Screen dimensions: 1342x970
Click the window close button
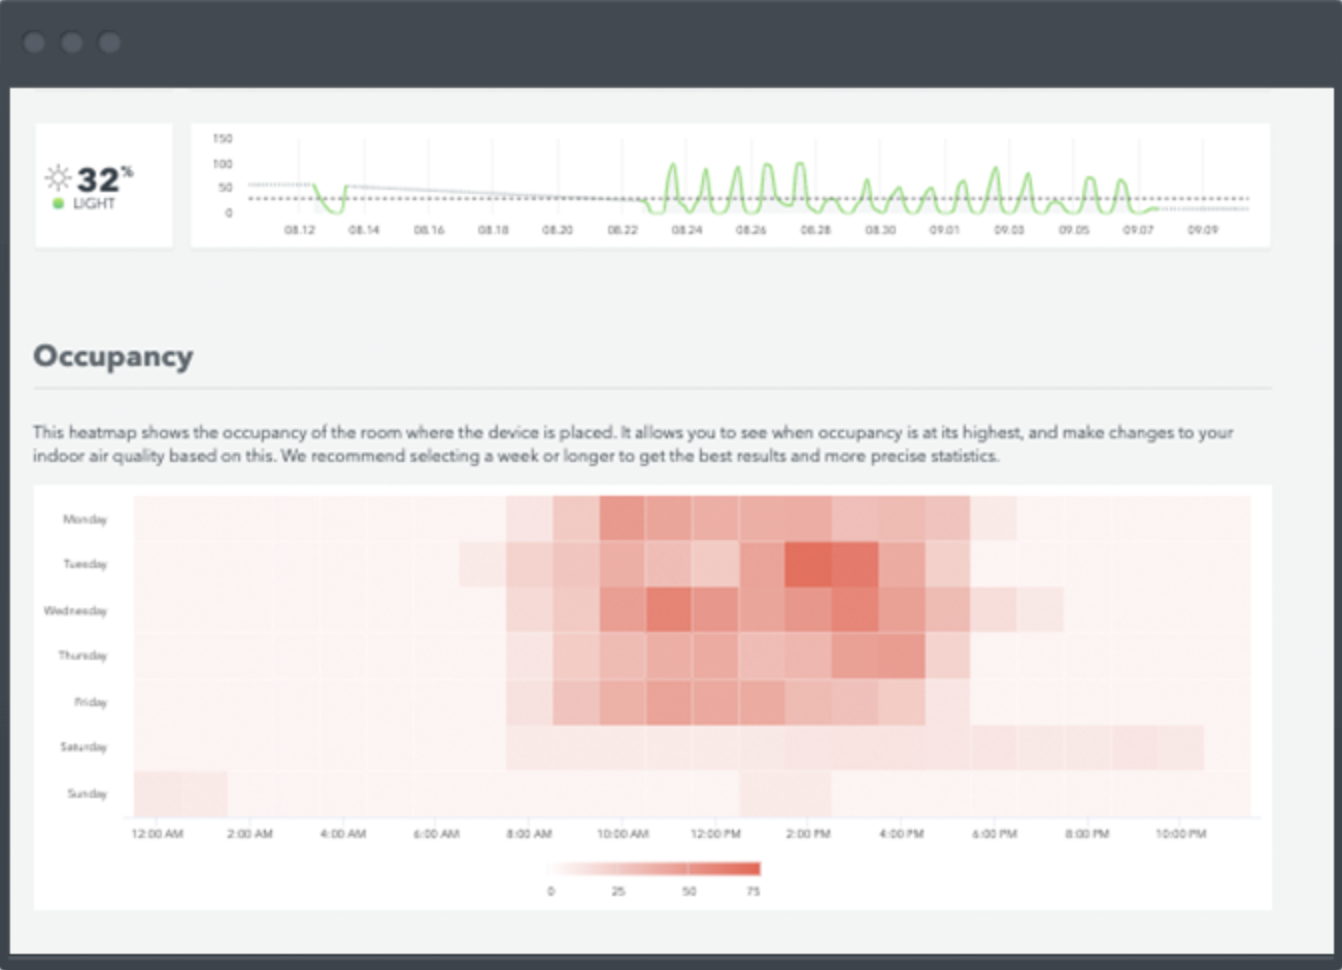pyautogui.click(x=34, y=42)
